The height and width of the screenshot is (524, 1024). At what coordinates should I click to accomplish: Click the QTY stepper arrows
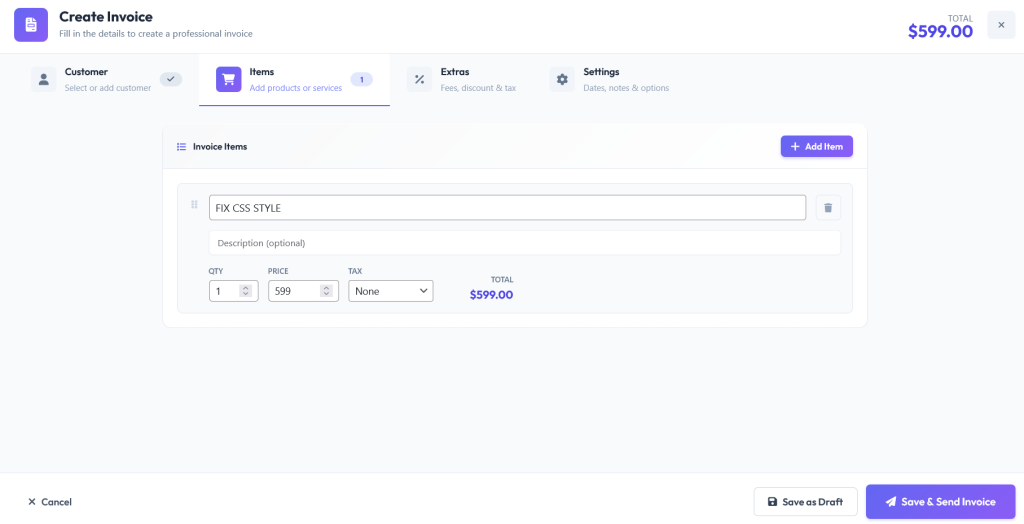coord(246,291)
